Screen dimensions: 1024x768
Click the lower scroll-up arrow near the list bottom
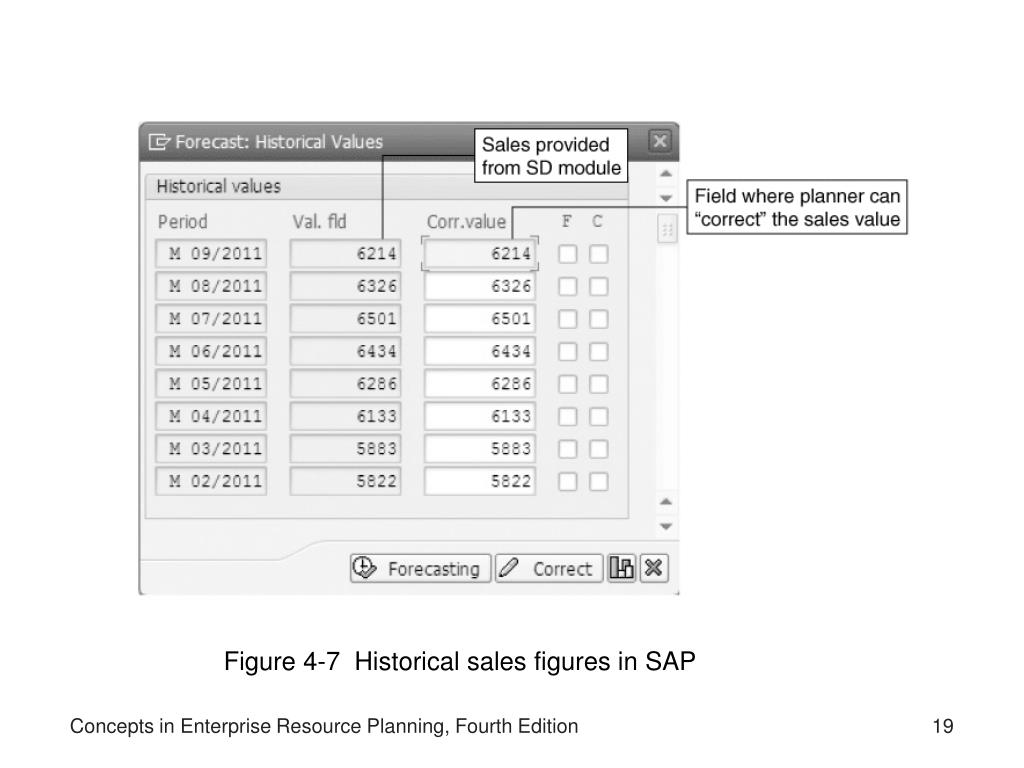665,502
